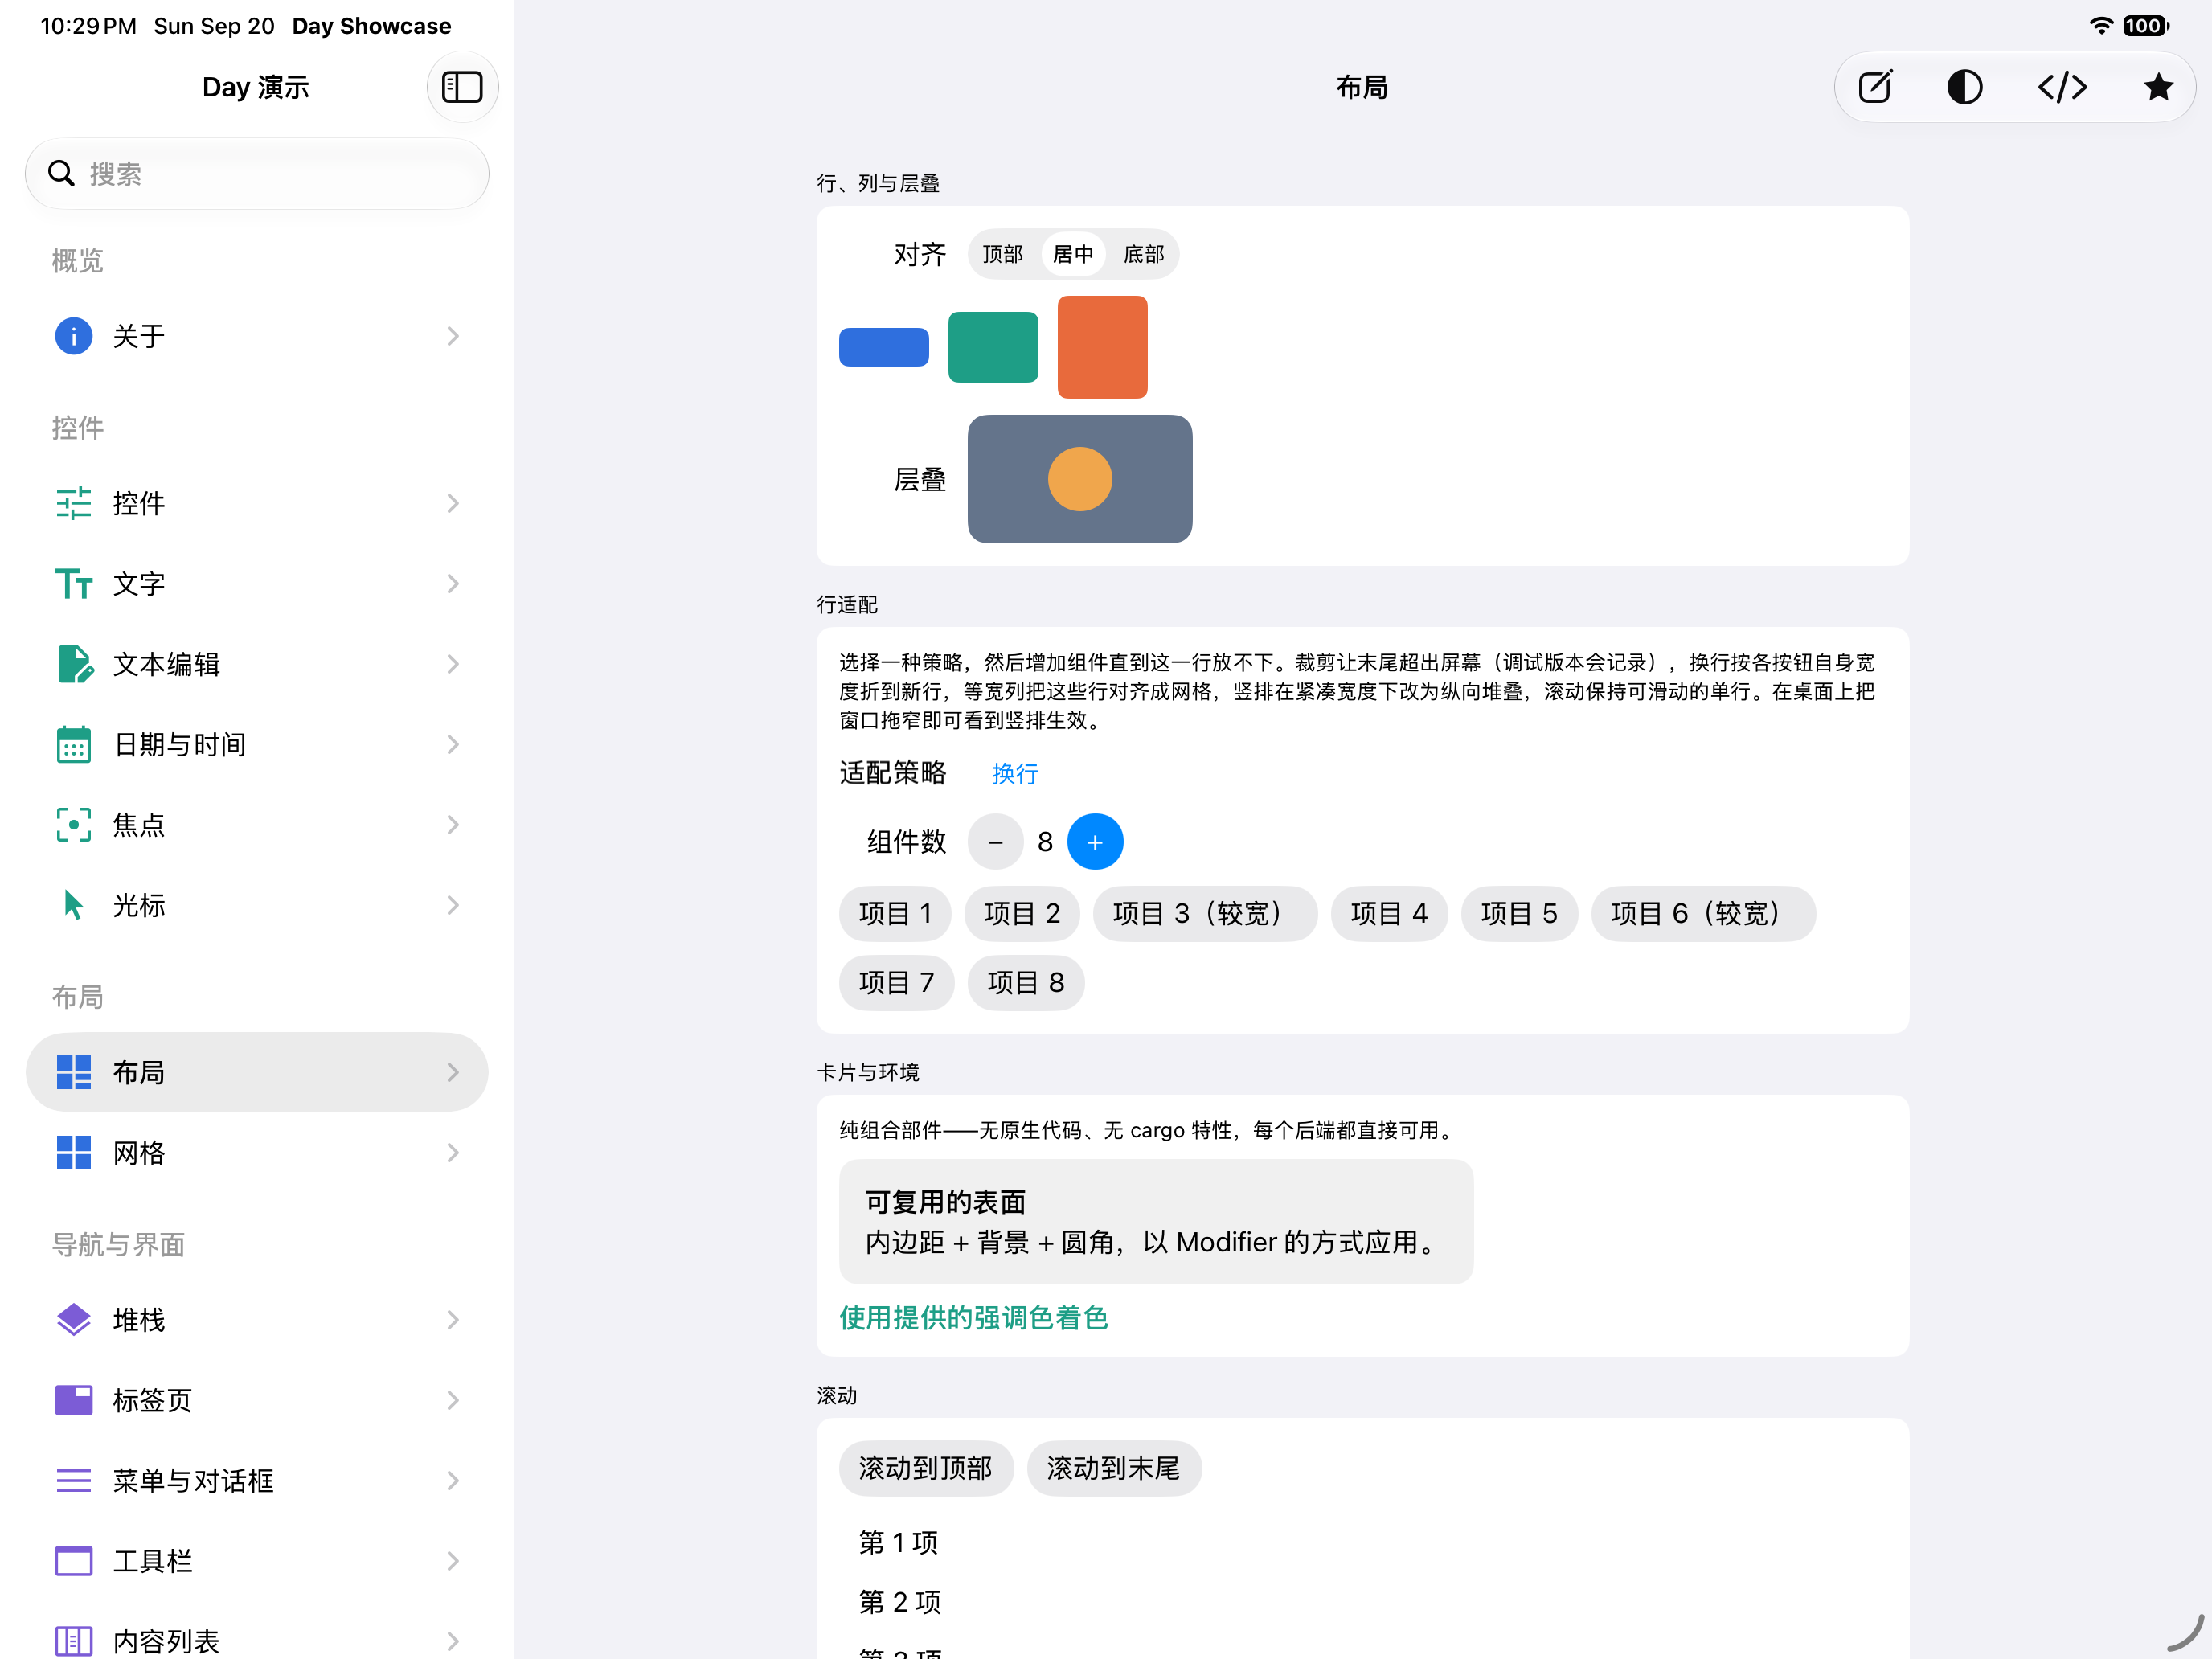
Task: Click the focus bracket icon beside 焦点
Action: [73, 824]
